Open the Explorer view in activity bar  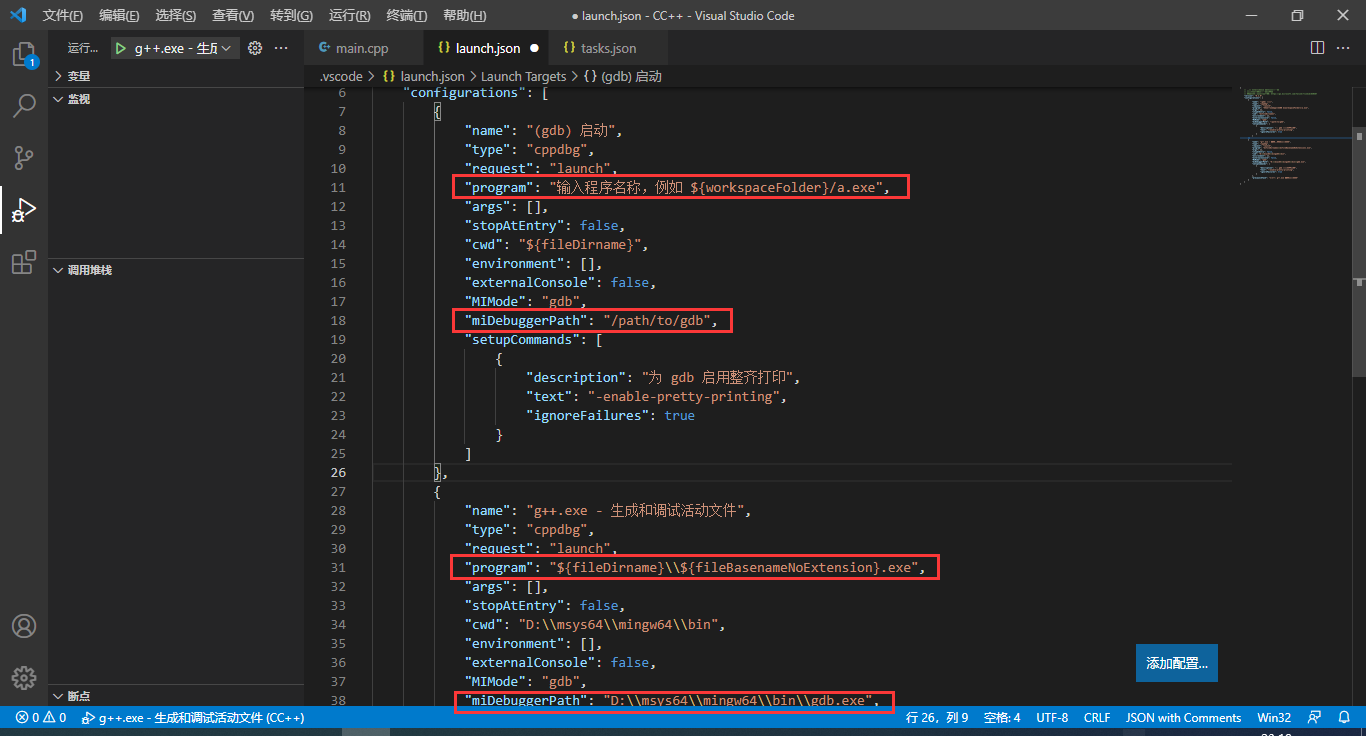24,55
